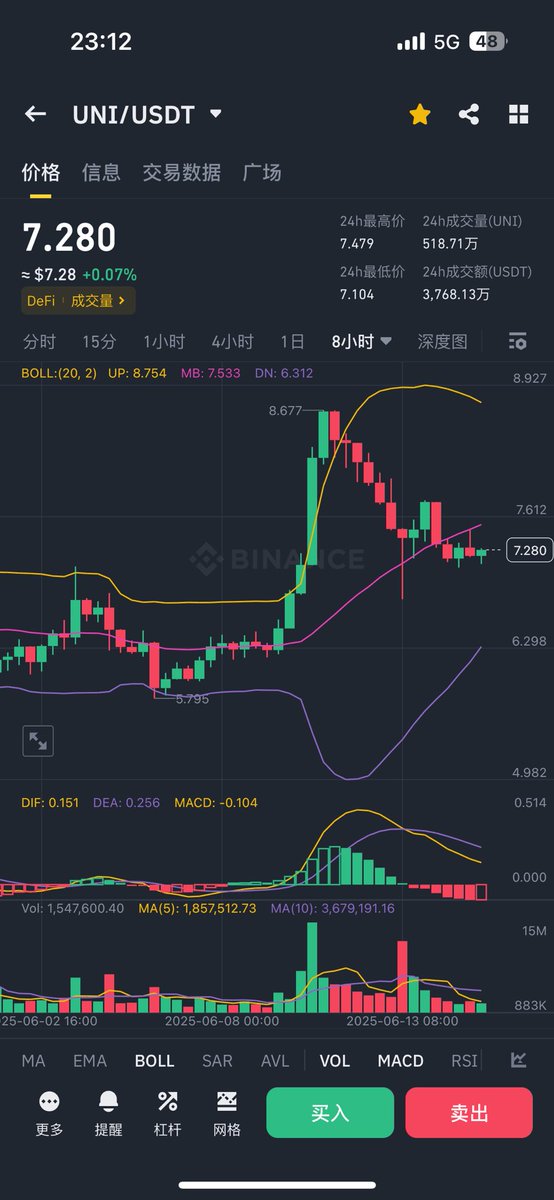Tap the DeFi tag
Screen dimensions: 554x1200
41,300
